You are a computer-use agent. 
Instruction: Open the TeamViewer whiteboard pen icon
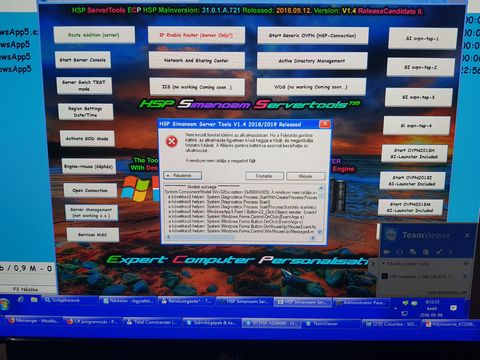(x=439, y=252)
